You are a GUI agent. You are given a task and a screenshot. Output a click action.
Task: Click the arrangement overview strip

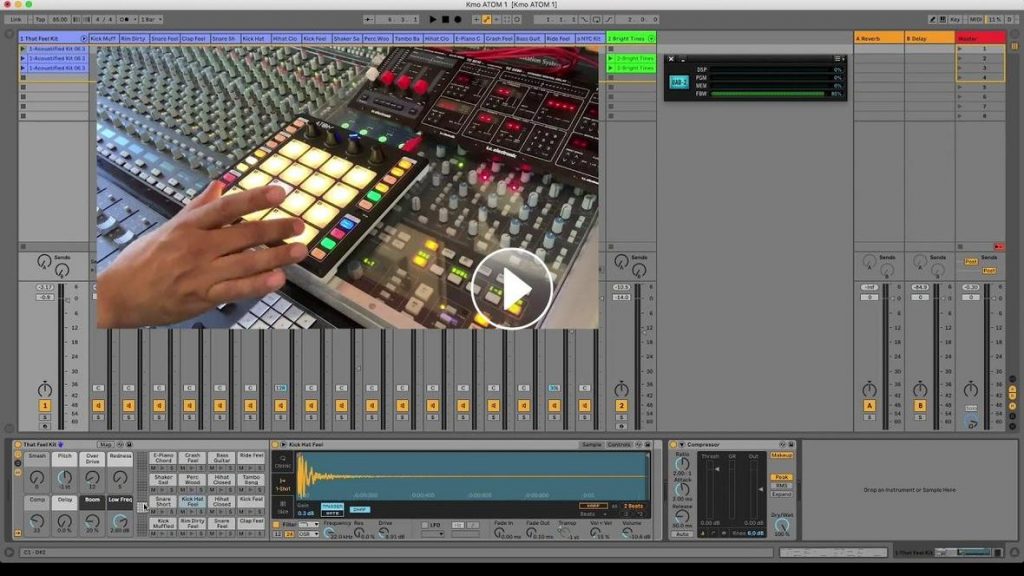(833, 552)
